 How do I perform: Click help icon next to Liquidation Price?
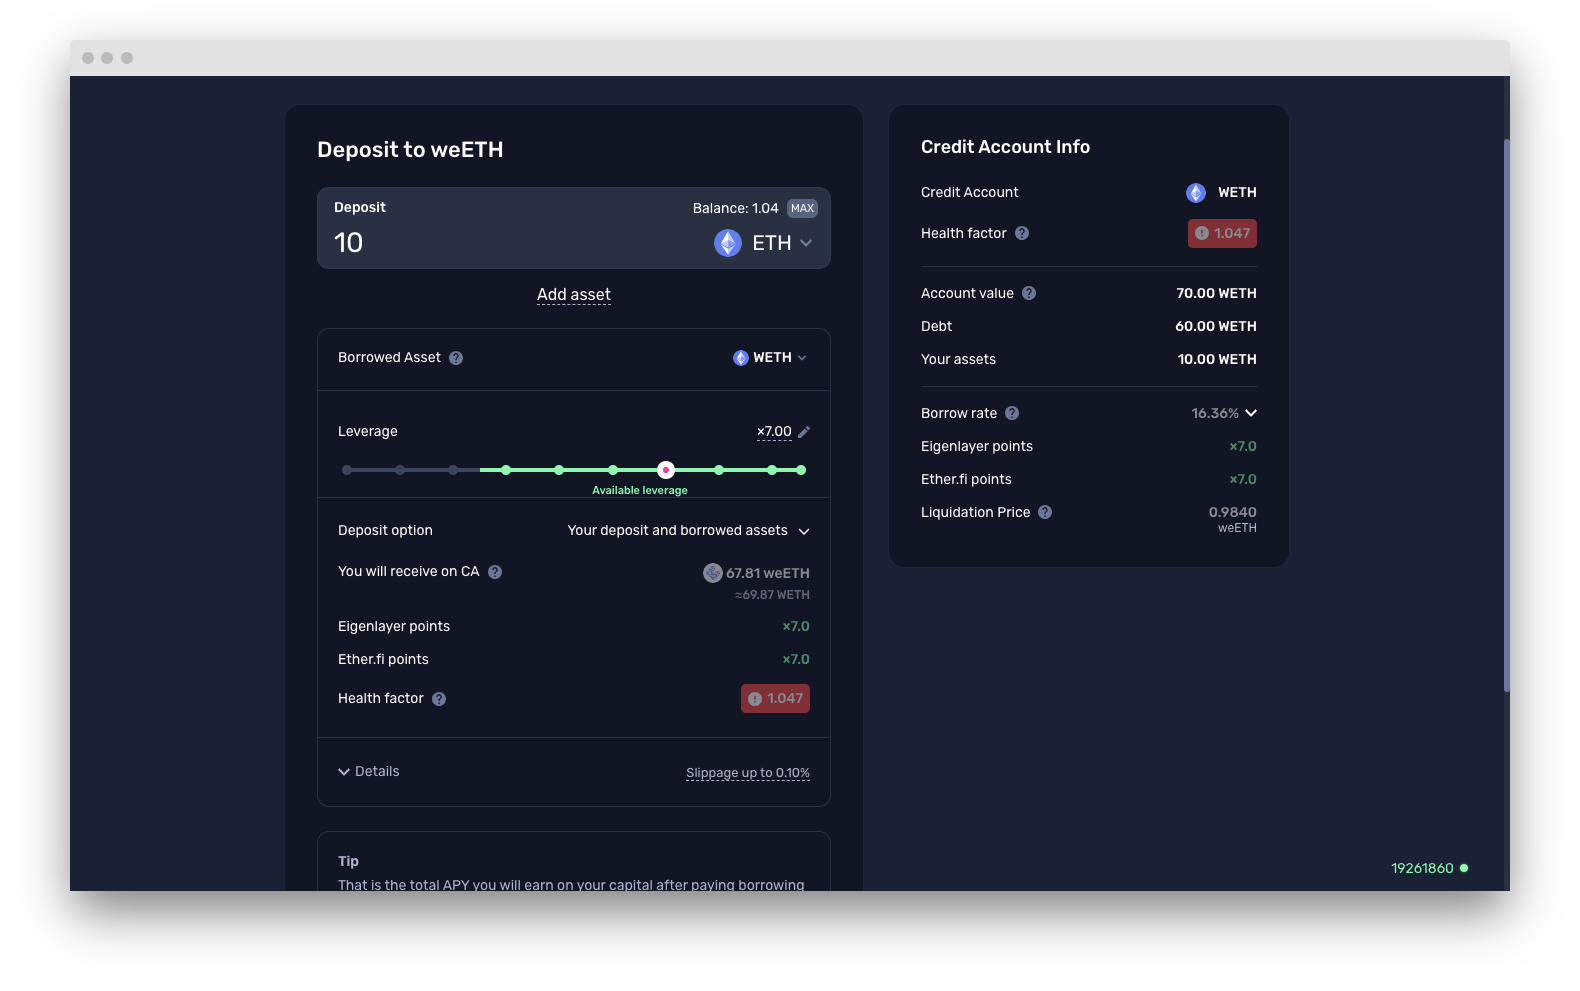coord(1045,512)
